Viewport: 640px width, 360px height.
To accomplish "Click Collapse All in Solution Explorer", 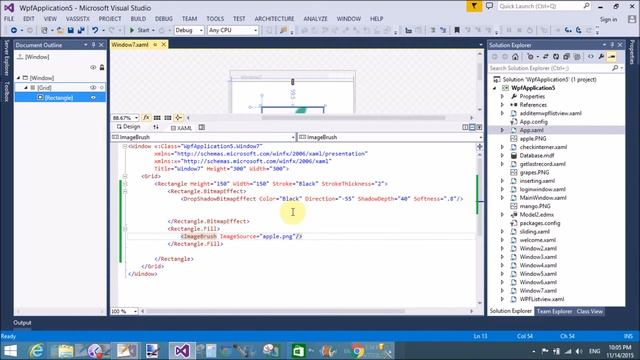I will pos(566,57).
